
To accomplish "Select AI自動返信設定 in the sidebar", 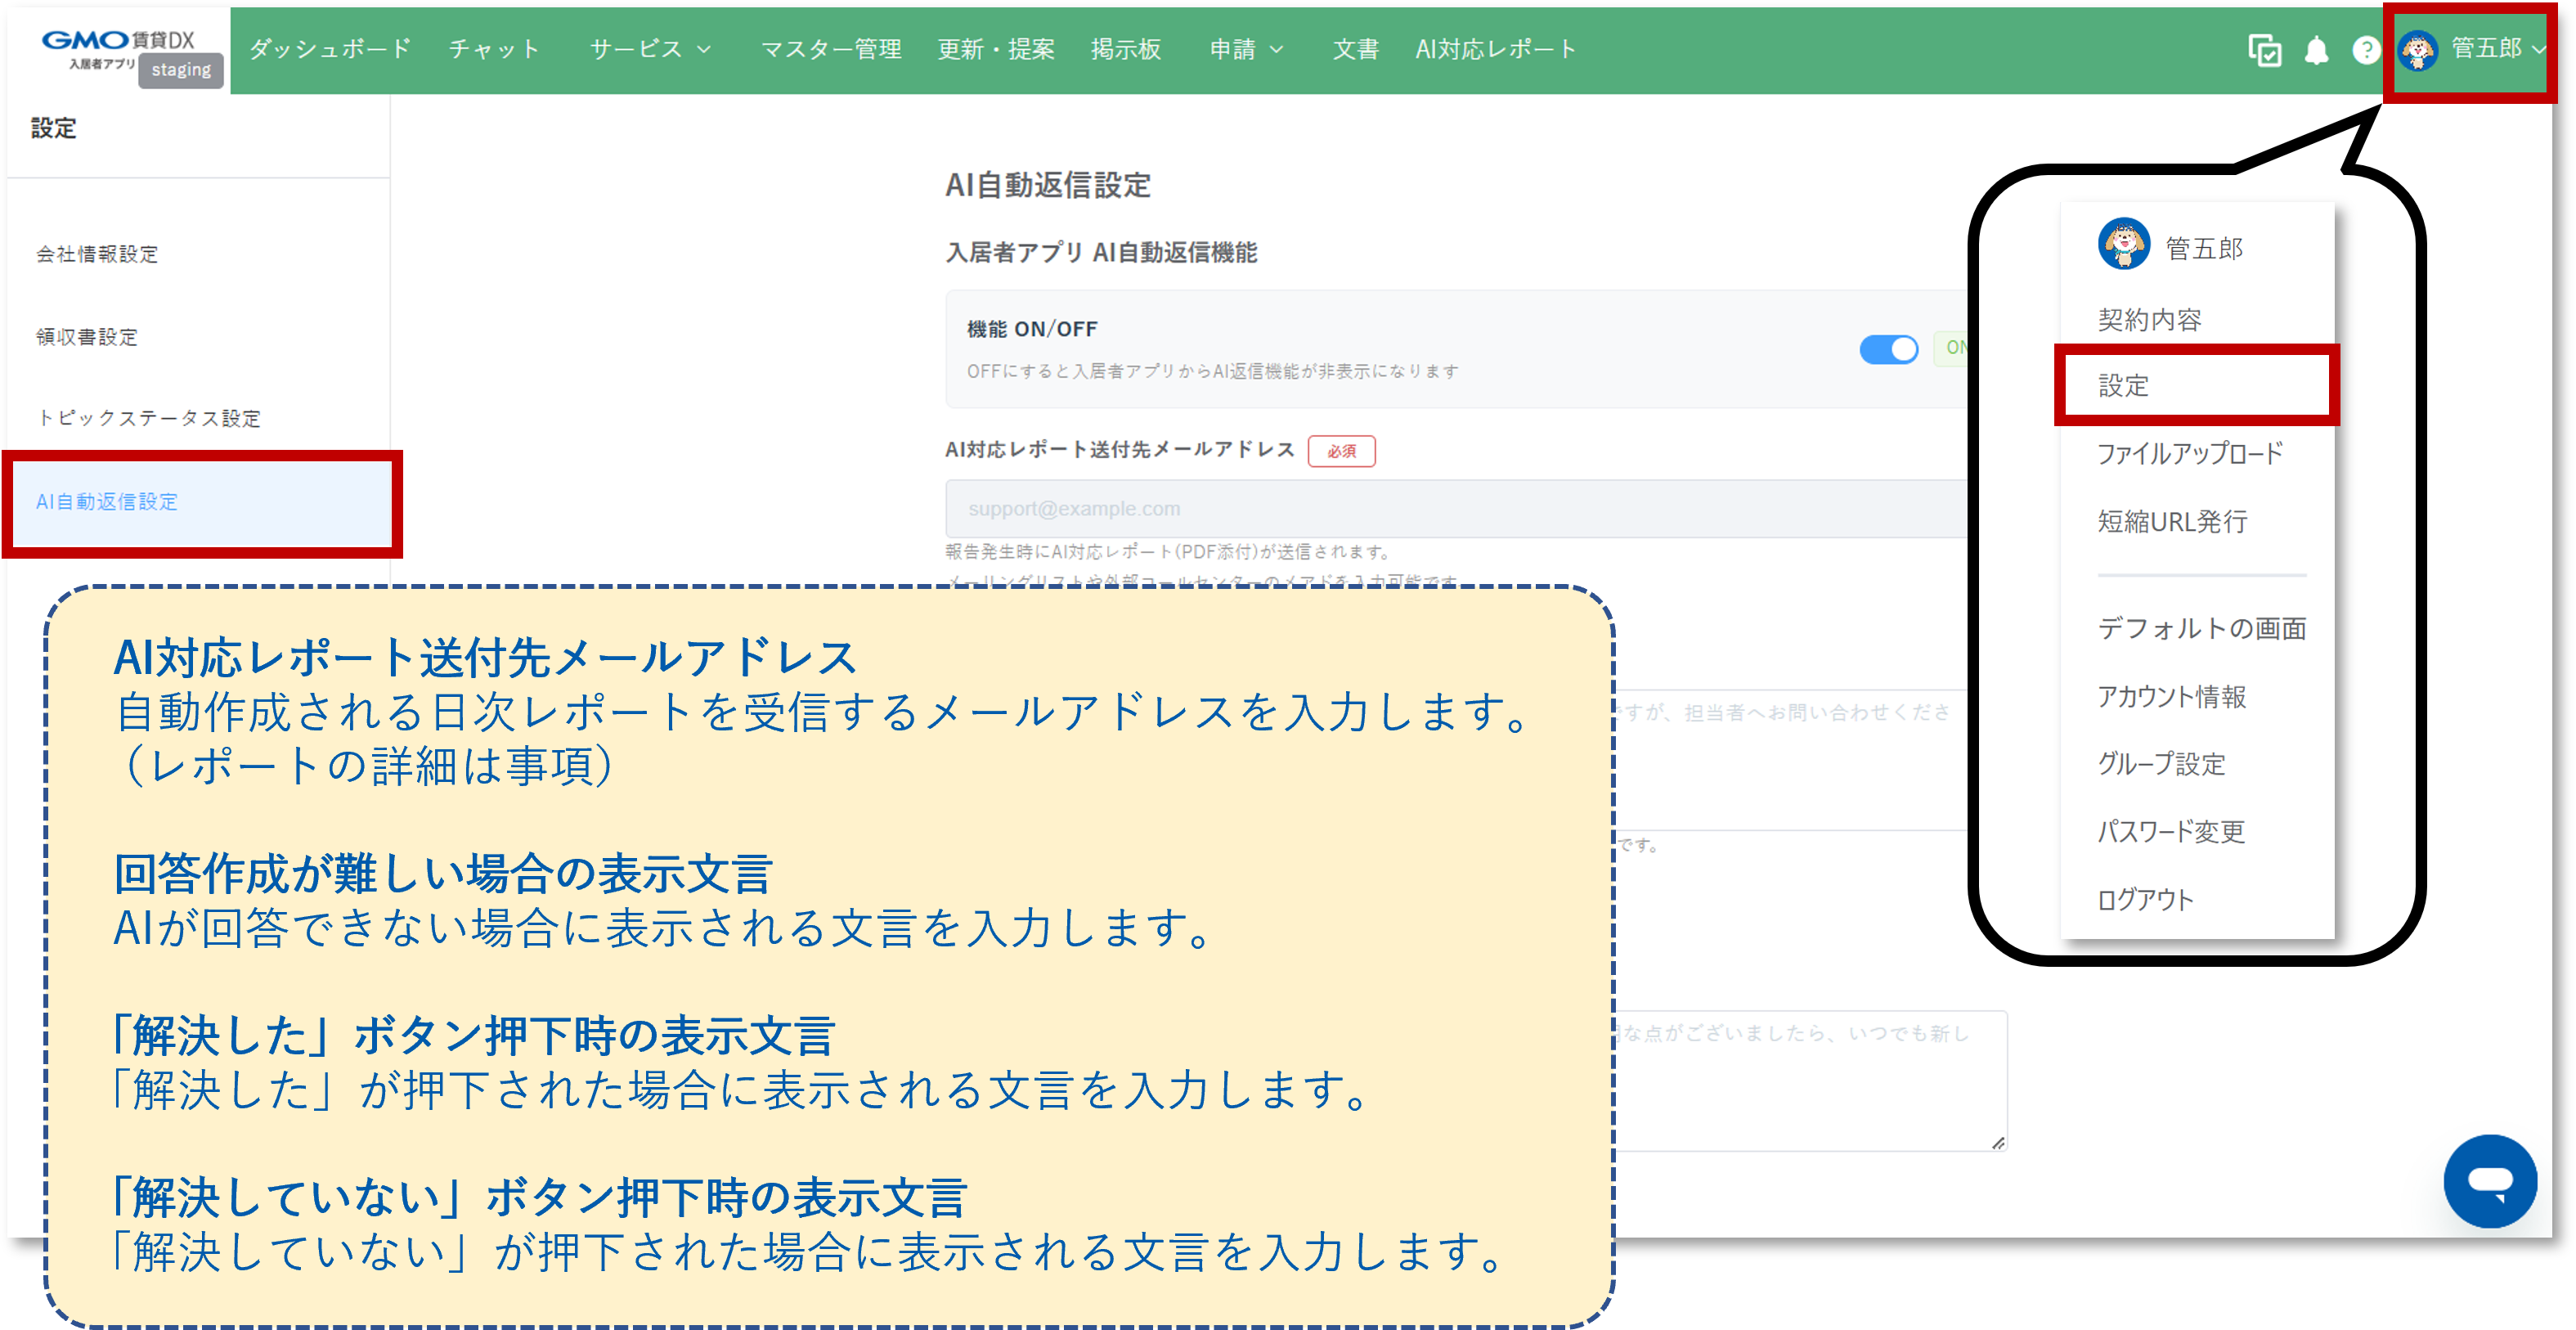I will 201,502.
